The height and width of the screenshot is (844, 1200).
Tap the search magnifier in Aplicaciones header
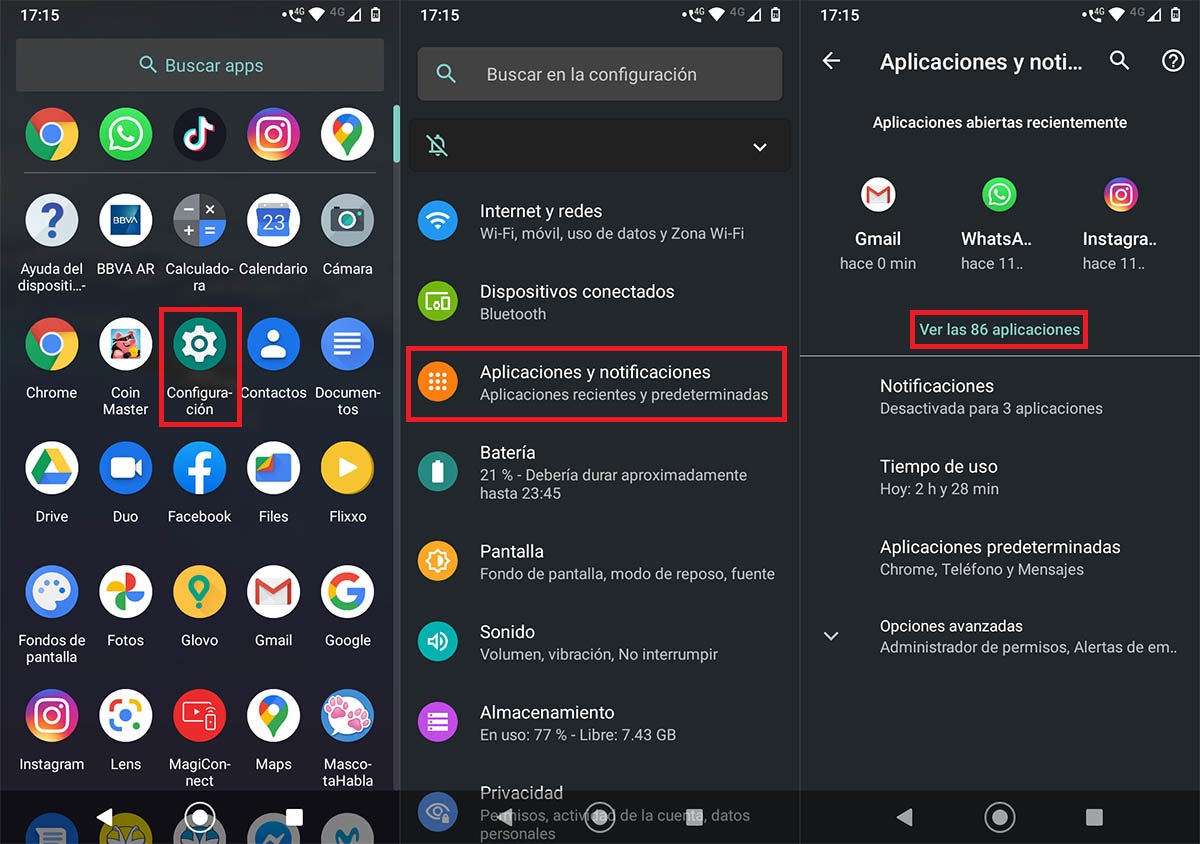click(x=1120, y=61)
